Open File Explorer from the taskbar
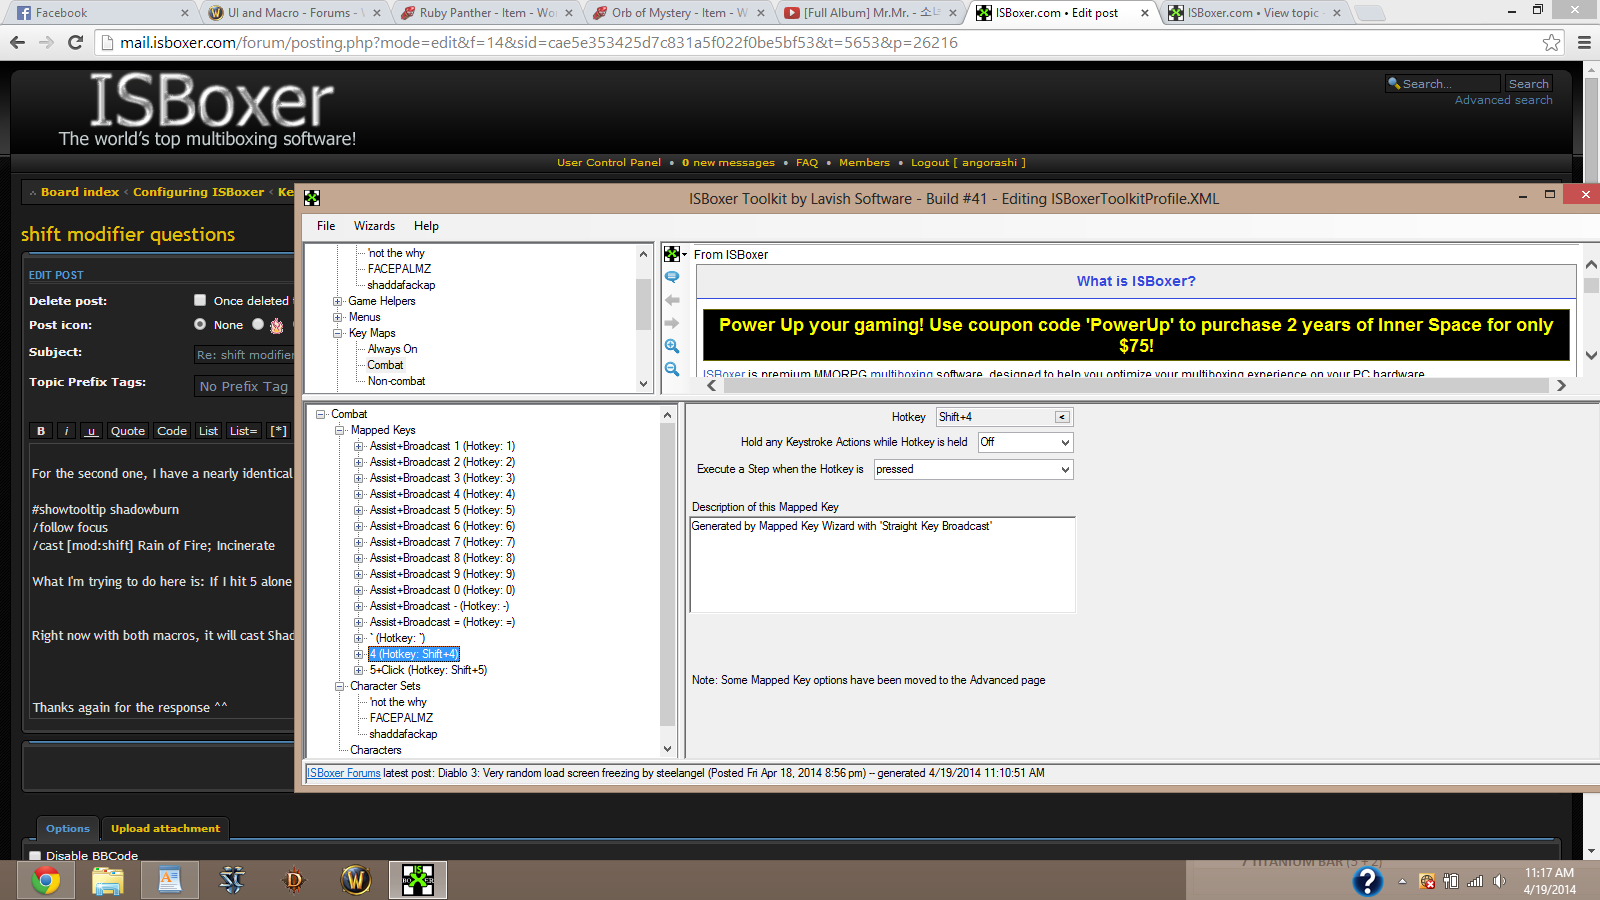 108,880
